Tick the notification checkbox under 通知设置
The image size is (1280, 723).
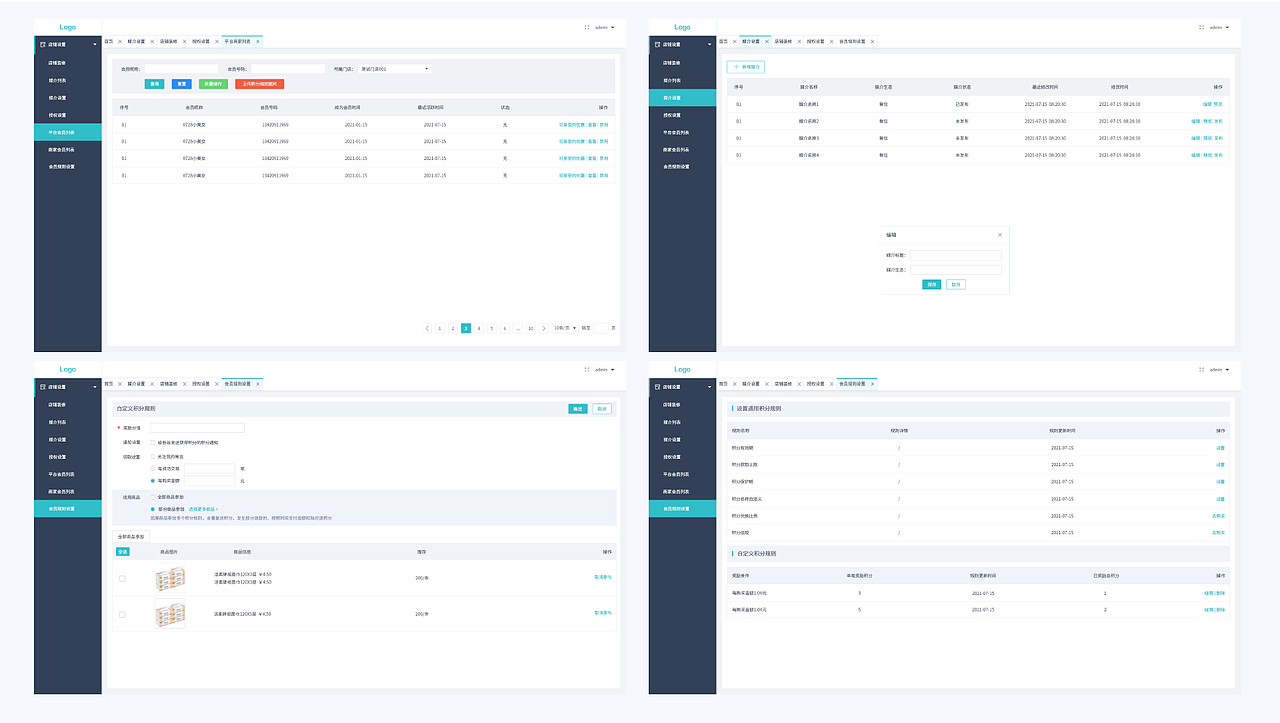152,441
